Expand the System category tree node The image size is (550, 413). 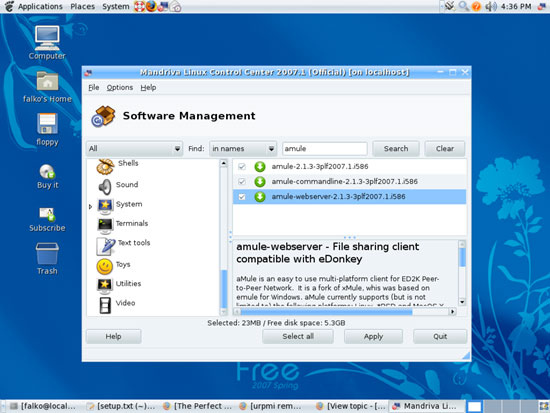pyautogui.click(x=90, y=207)
